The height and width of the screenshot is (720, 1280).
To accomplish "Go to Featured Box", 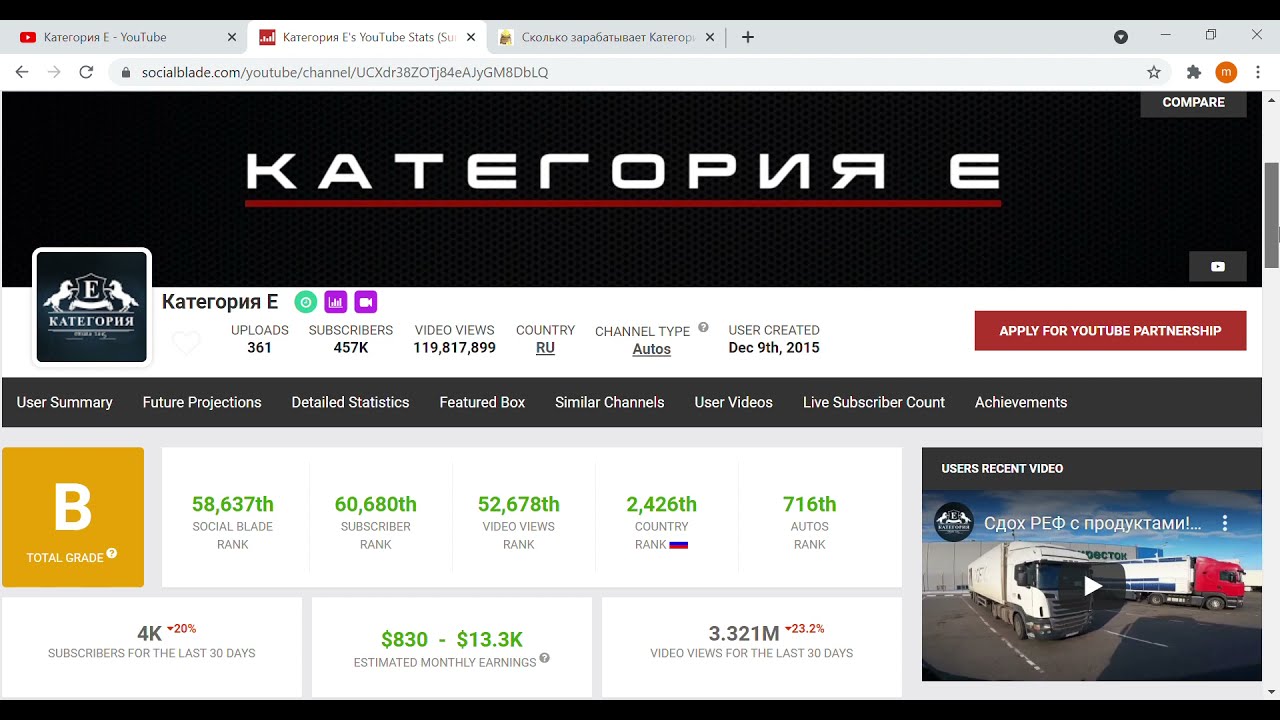I will (482, 402).
